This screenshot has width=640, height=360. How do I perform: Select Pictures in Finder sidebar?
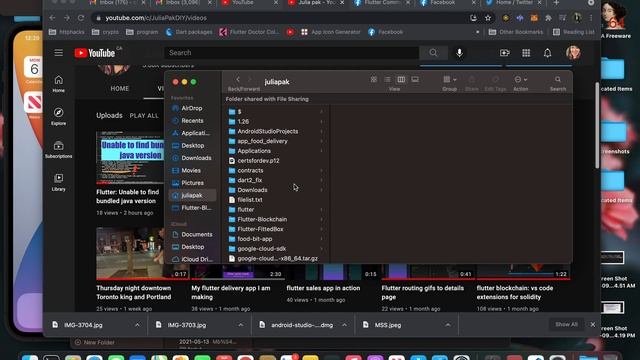(x=192, y=183)
